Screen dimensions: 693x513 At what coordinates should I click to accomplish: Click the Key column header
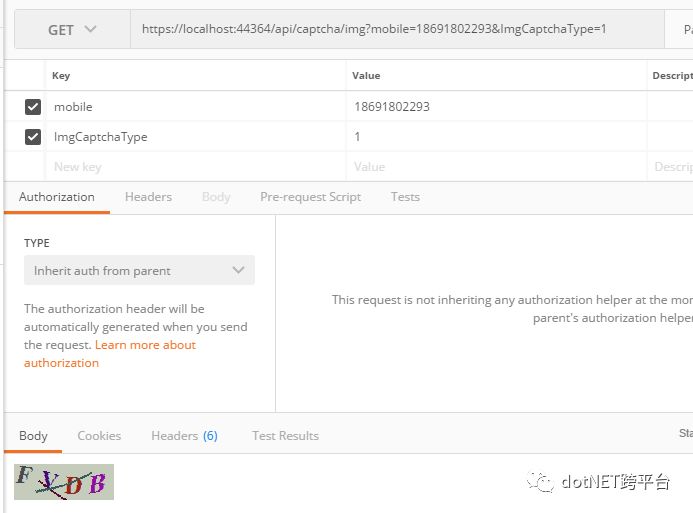pyautogui.click(x=61, y=76)
